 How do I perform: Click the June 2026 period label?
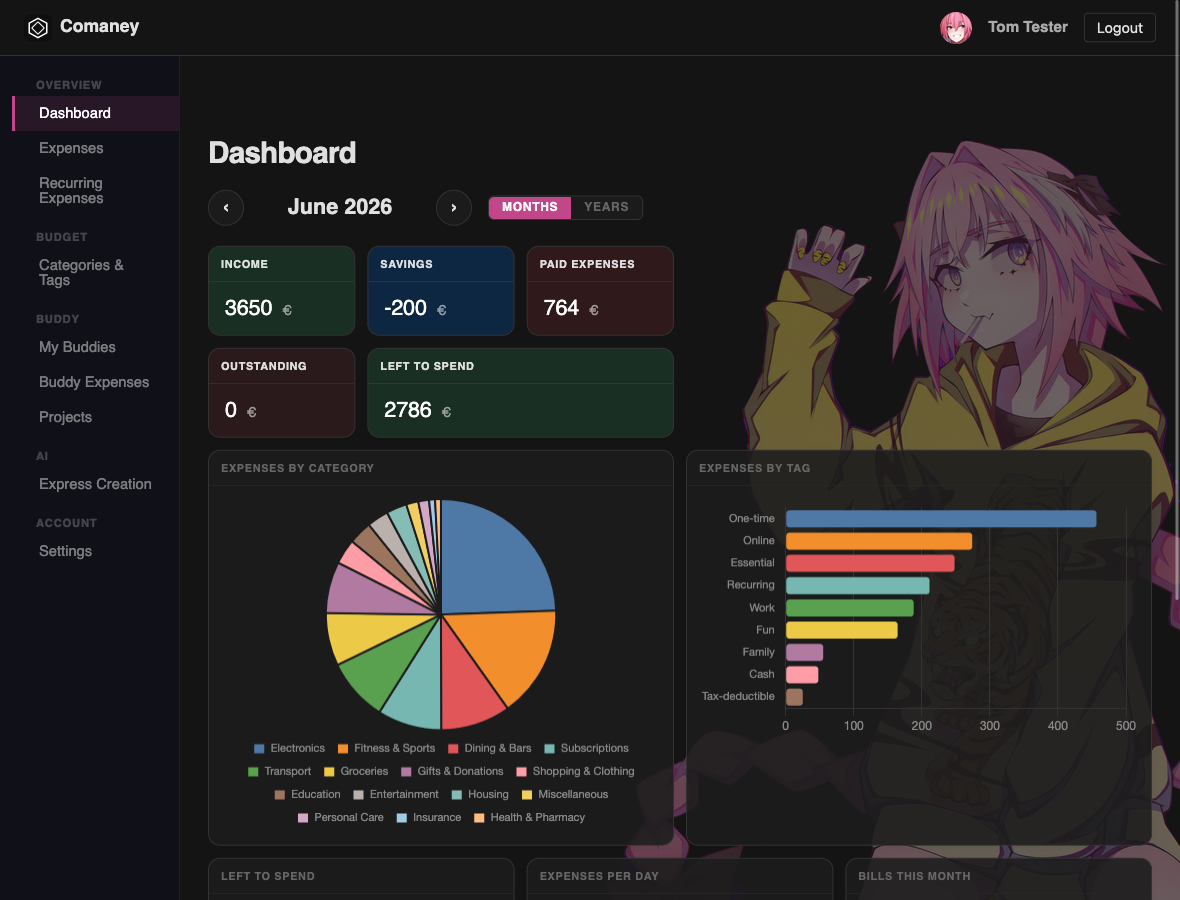click(339, 207)
